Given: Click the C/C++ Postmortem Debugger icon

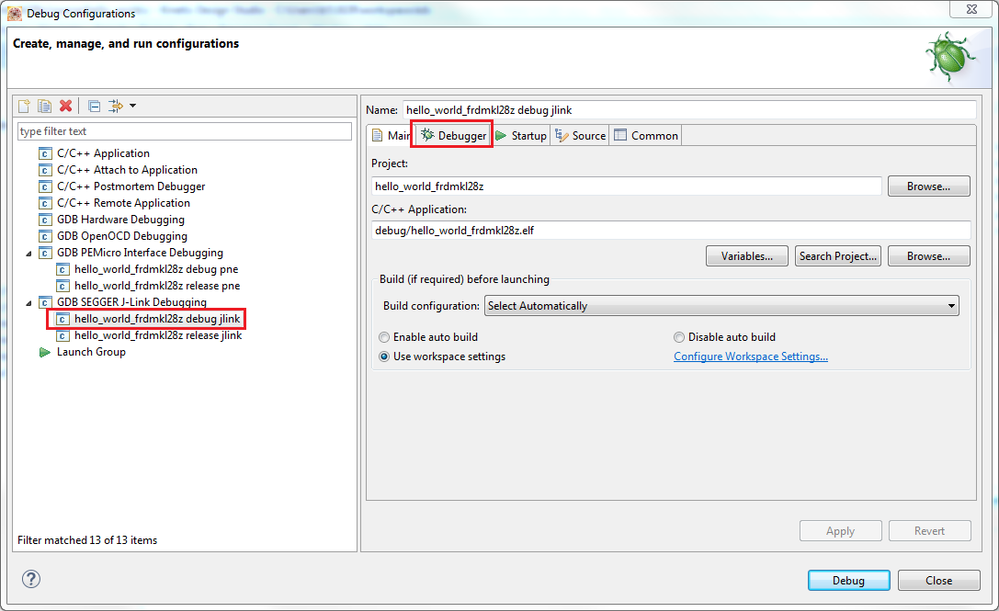Looking at the screenshot, I should (x=45, y=187).
